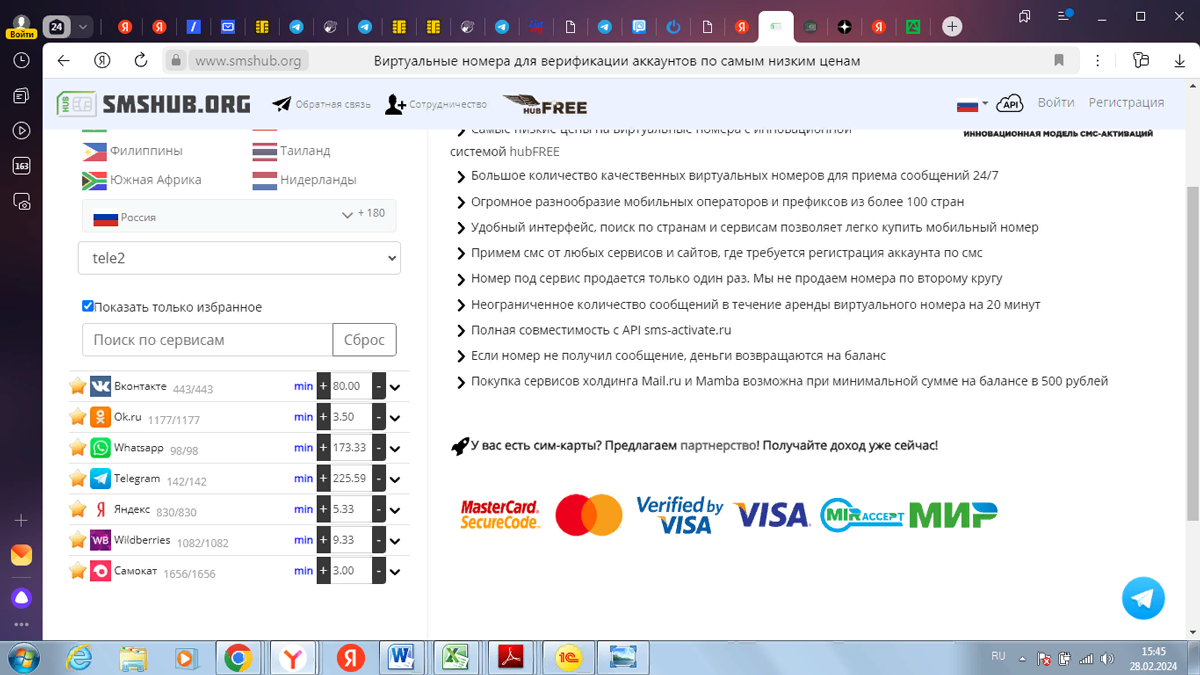
Task: Toggle favorite star for Telegram service
Action: point(77,479)
